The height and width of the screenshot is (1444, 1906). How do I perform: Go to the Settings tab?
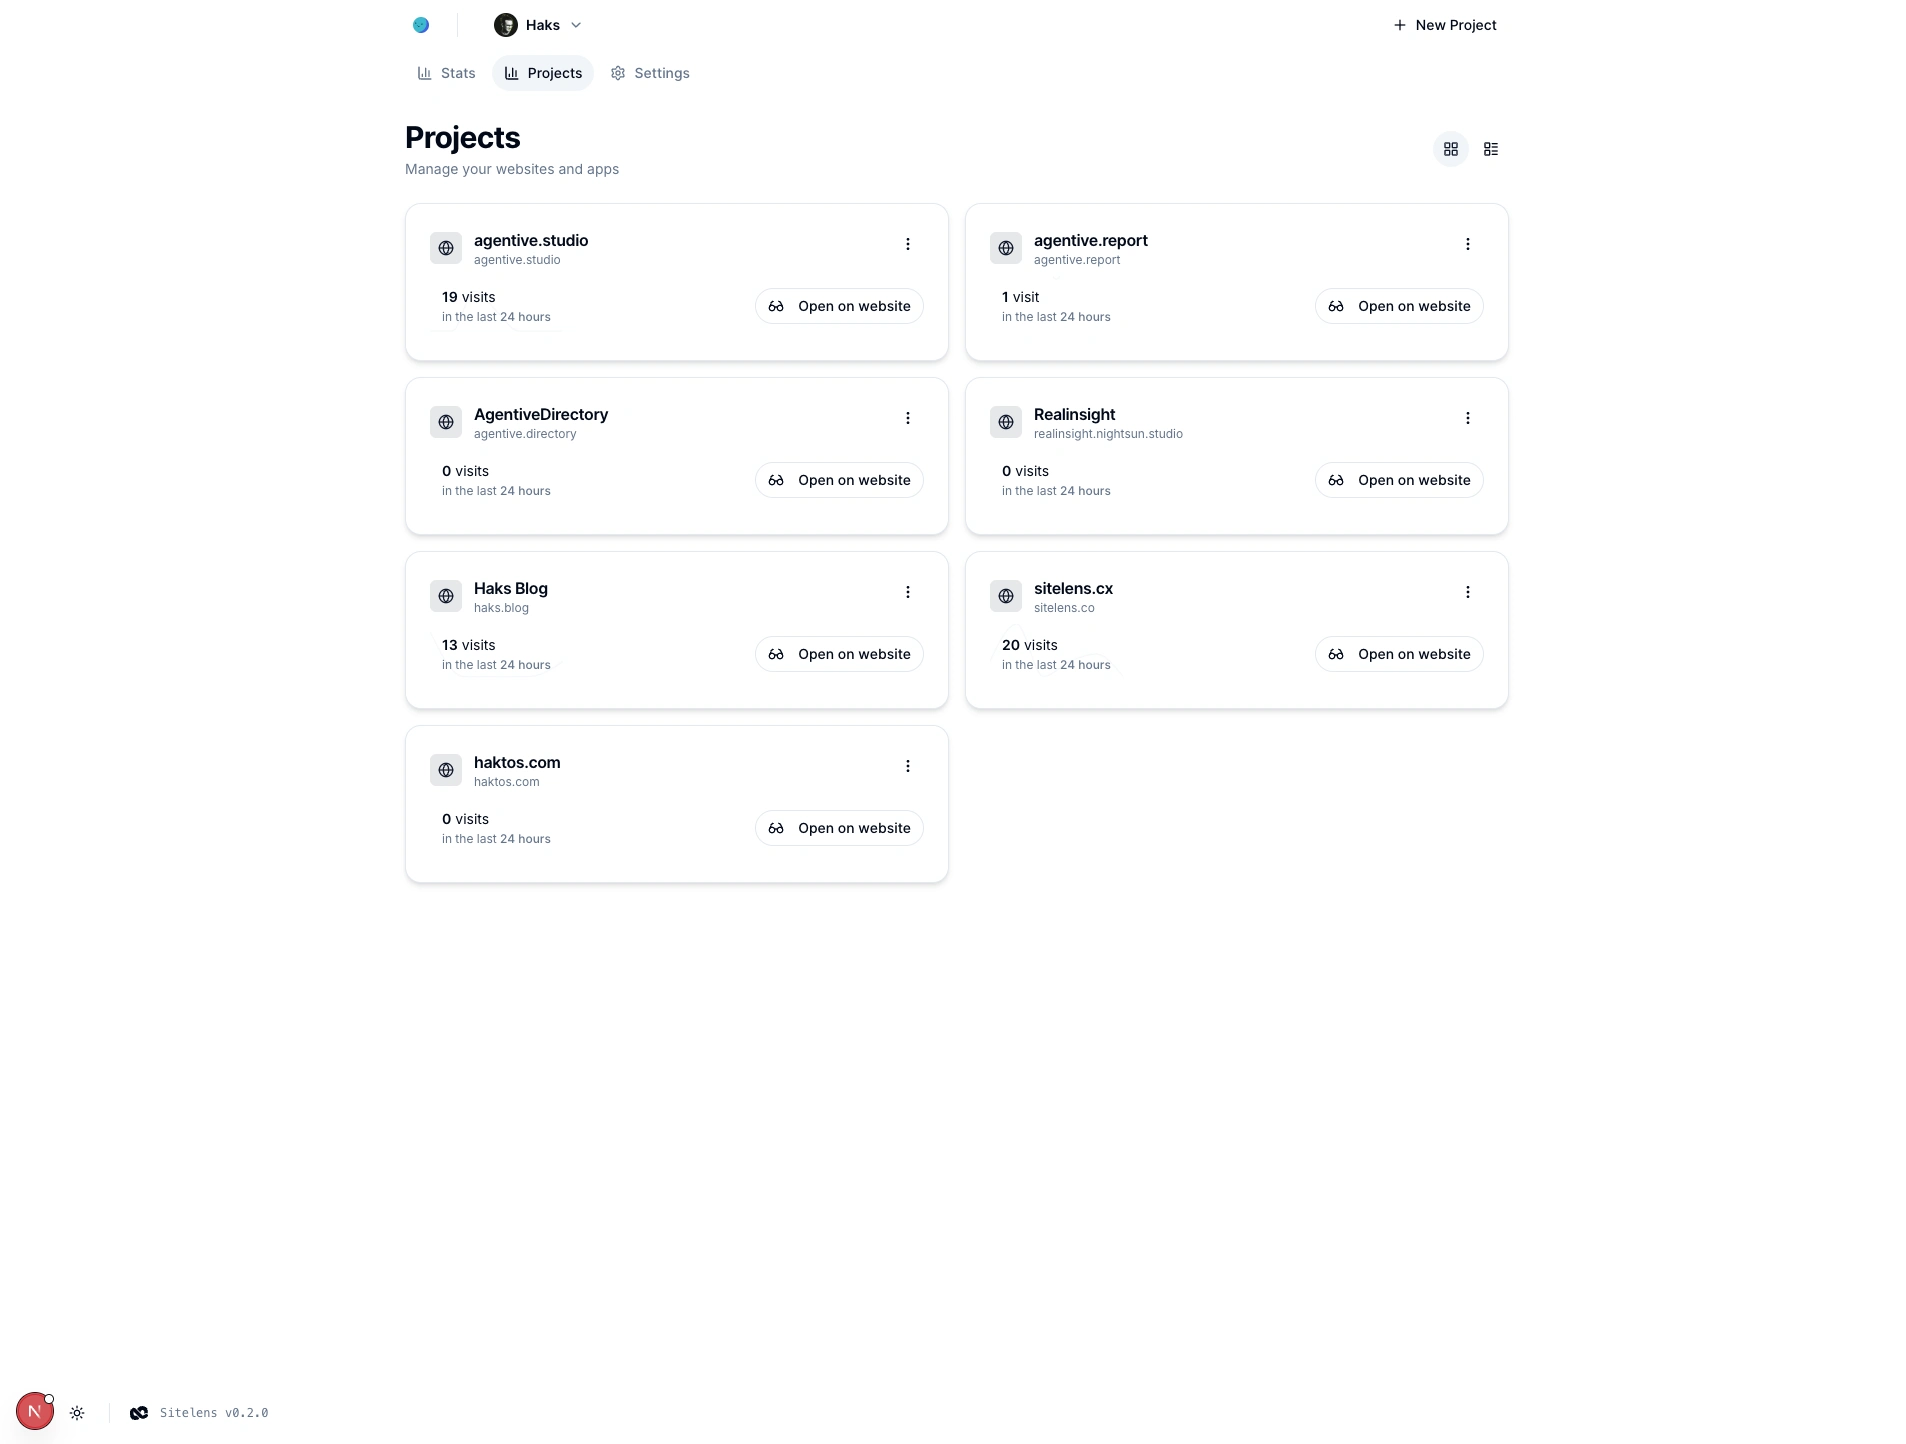tap(650, 73)
